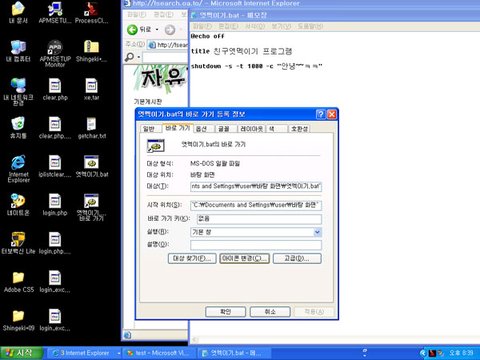Expand the Run window mode dropdown
480x360 pixels.
[x=318, y=232]
